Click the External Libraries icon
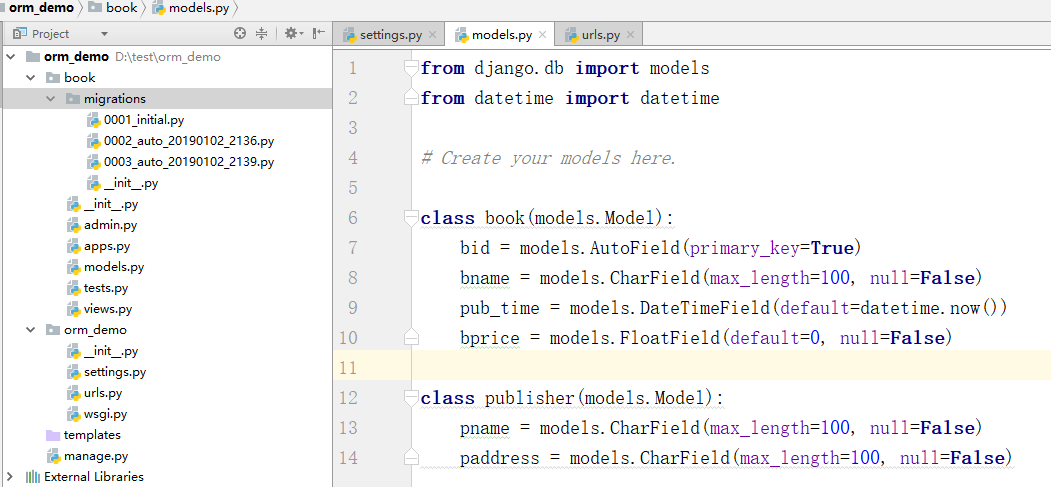Image resolution: width=1051 pixels, height=487 pixels. click(32, 477)
